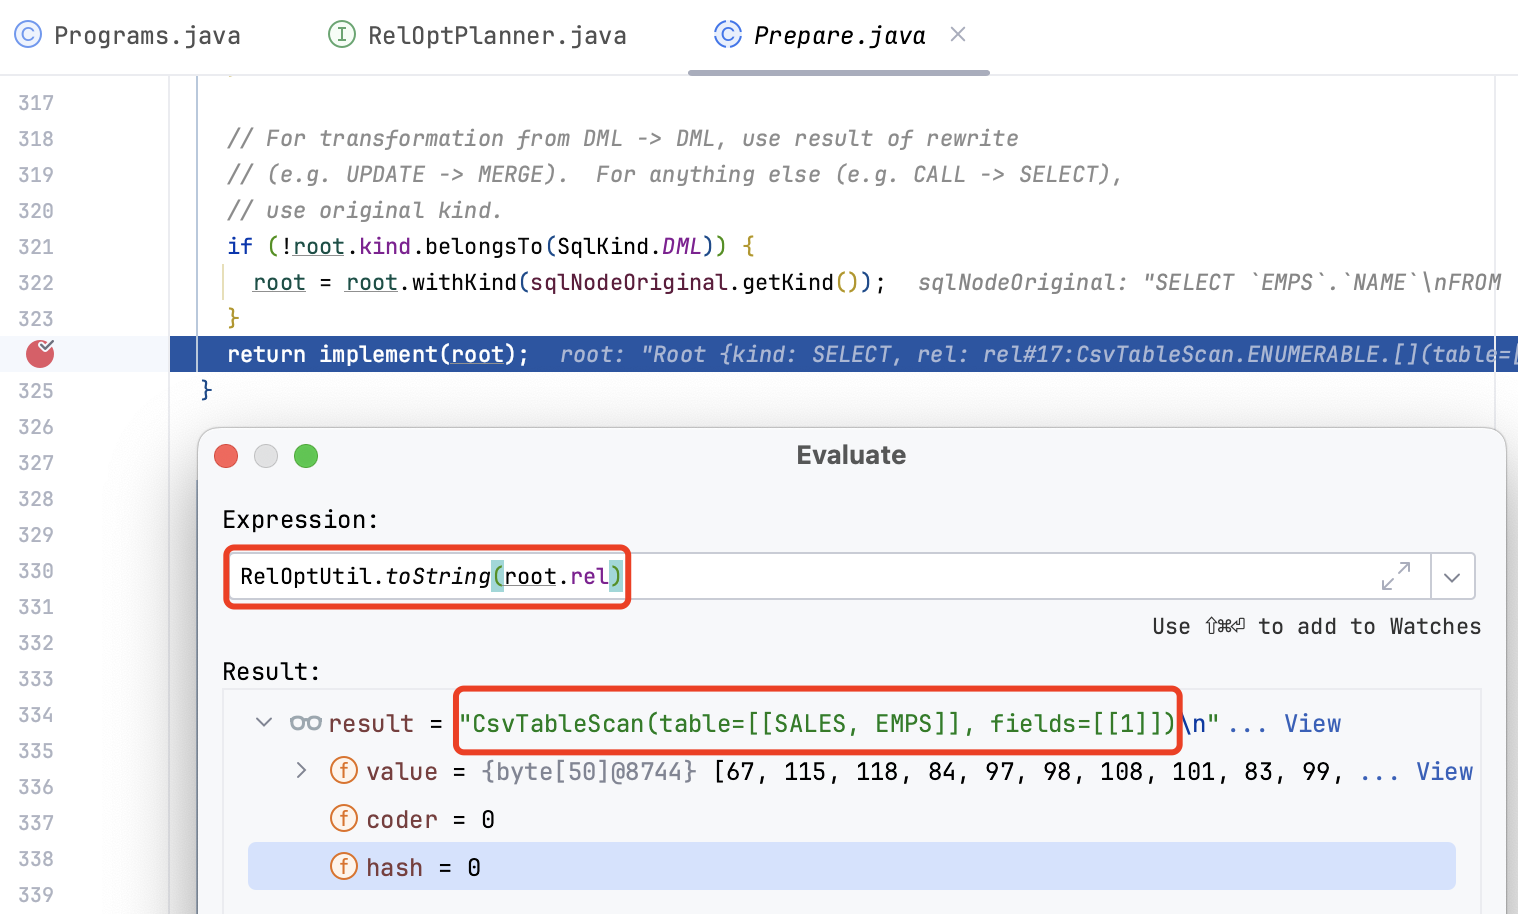The height and width of the screenshot is (914, 1518).
Task: Click the Programs.java class icon
Action: coord(28,35)
